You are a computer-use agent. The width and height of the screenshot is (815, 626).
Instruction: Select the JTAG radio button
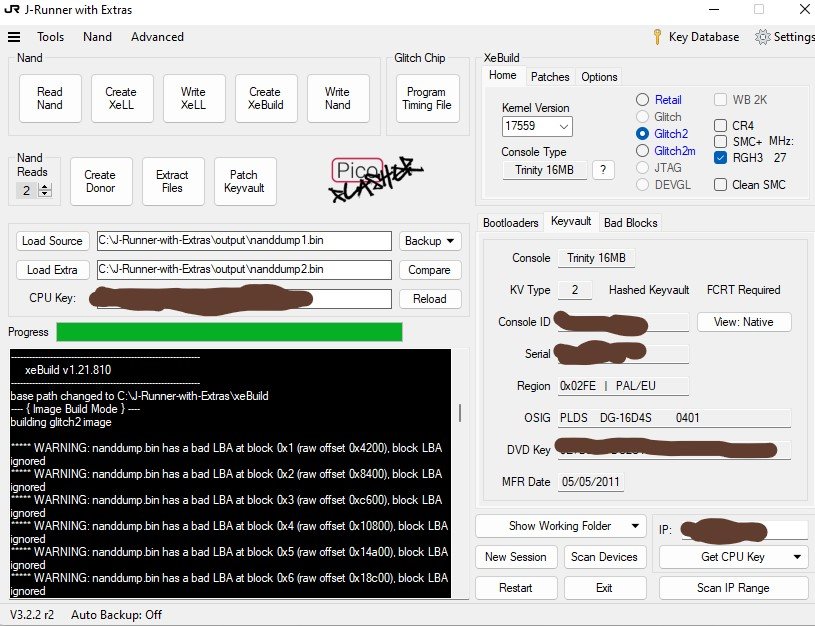(642, 168)
